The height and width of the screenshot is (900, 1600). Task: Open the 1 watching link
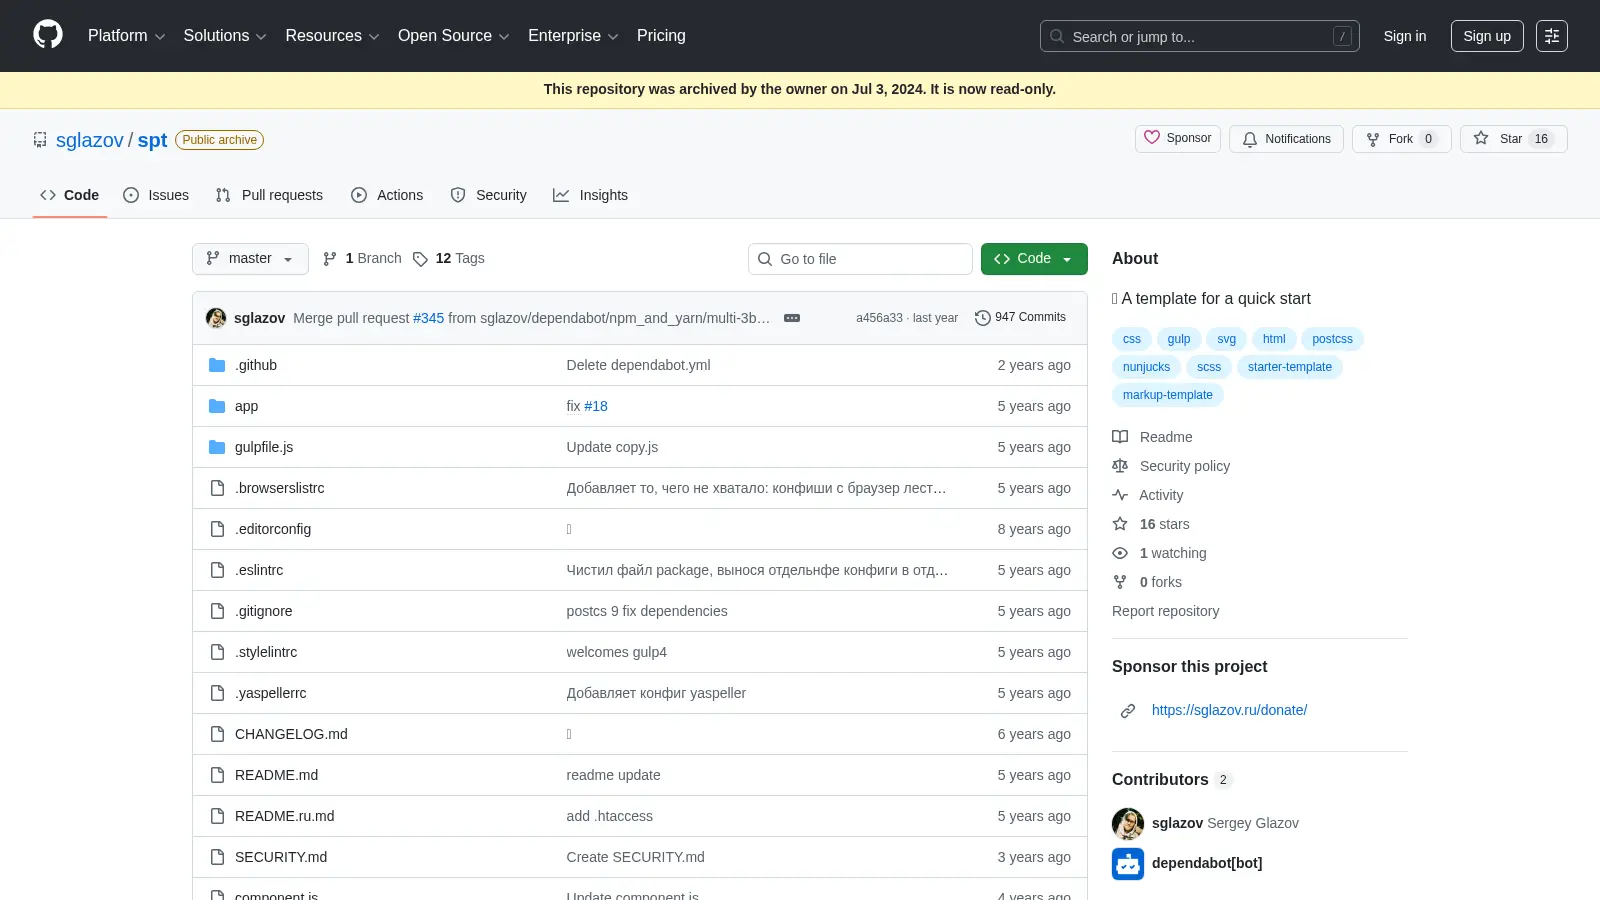pyautogui.click(x=1159, y=553)
